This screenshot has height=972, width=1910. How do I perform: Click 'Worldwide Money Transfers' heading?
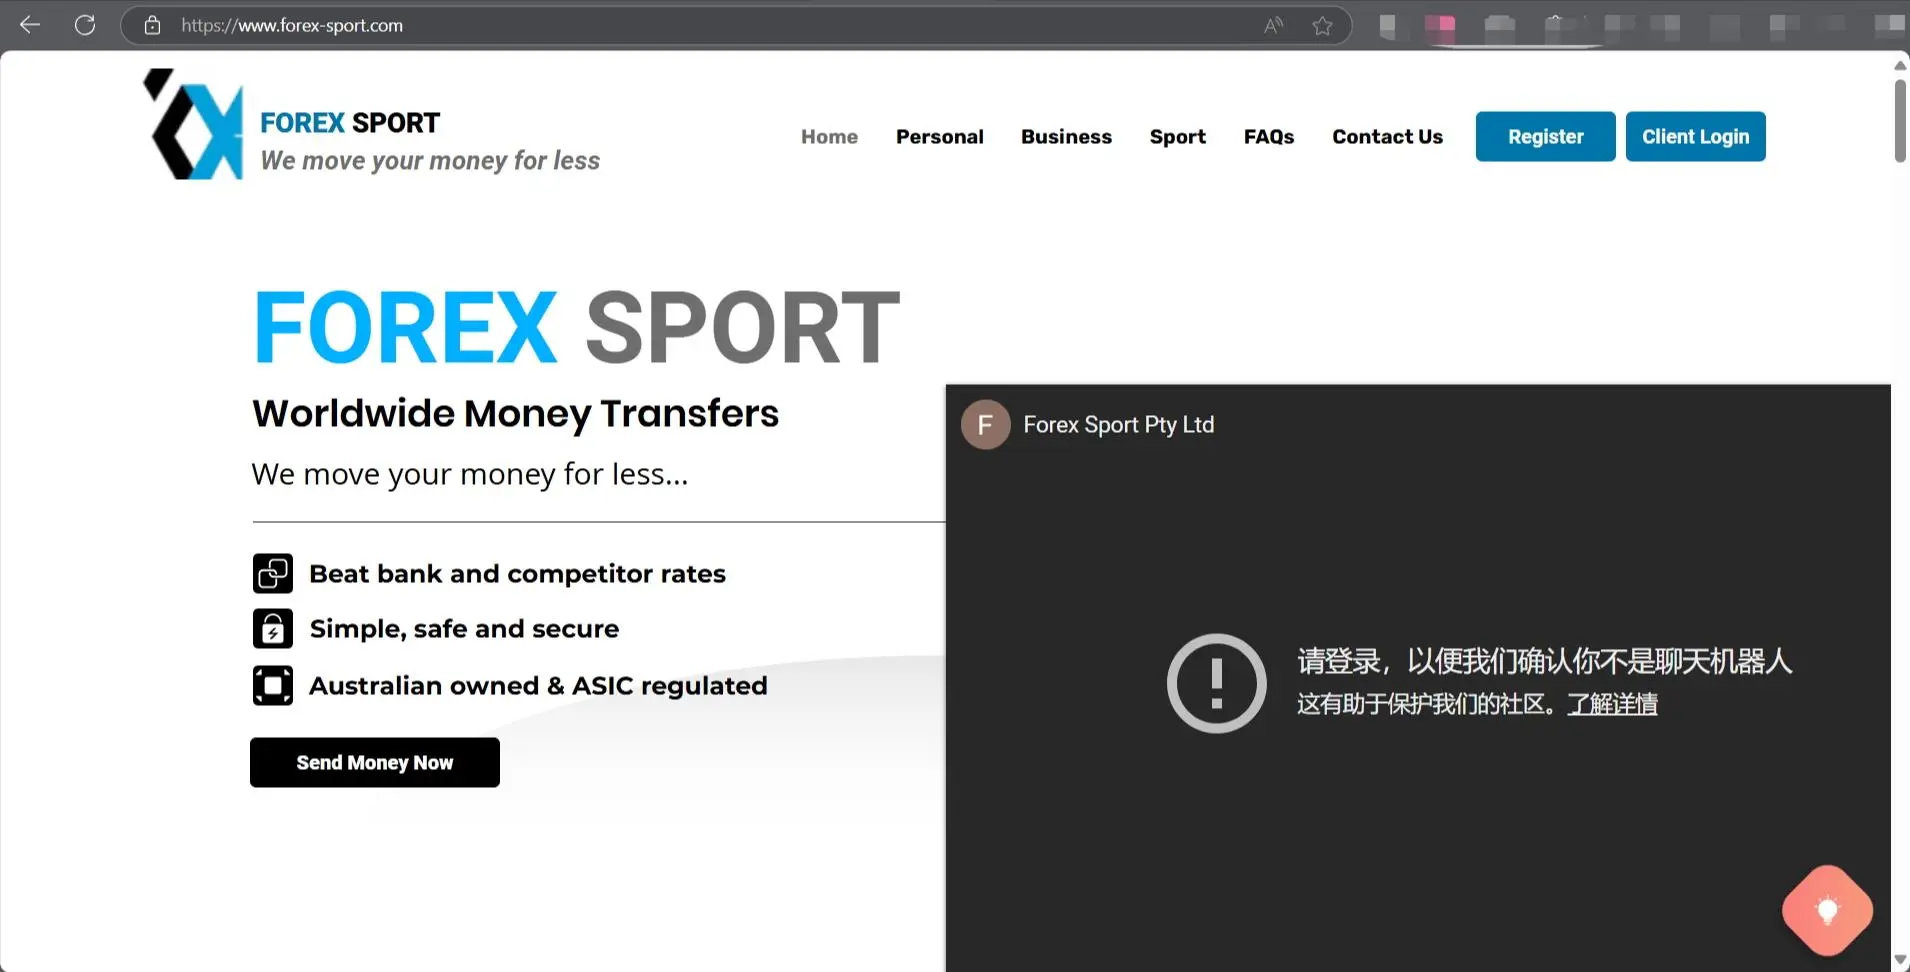(x=515, y=413)
